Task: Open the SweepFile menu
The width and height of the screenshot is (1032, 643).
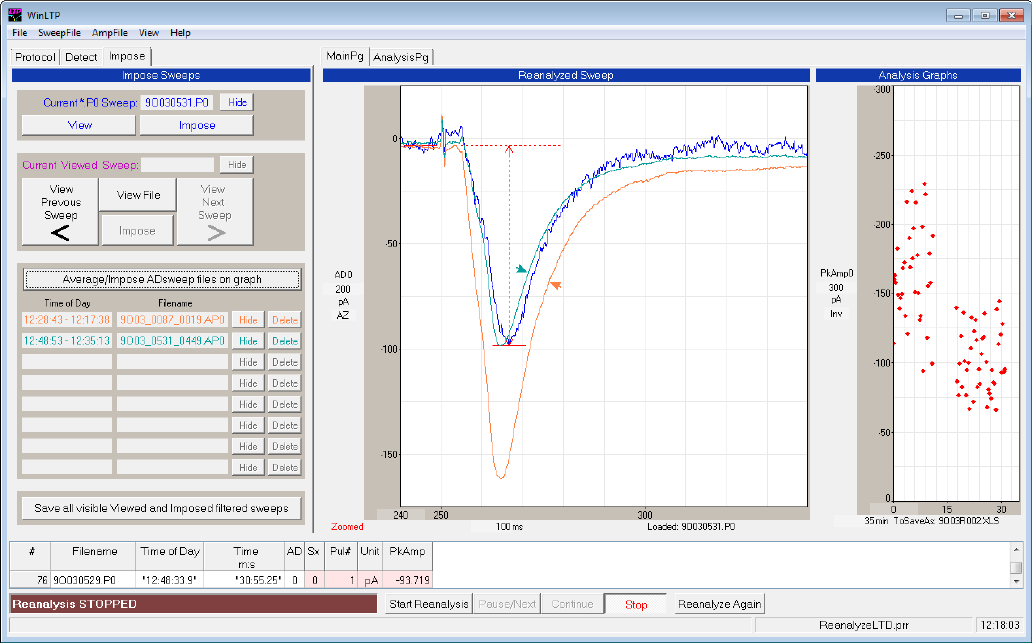Action: 59,33
